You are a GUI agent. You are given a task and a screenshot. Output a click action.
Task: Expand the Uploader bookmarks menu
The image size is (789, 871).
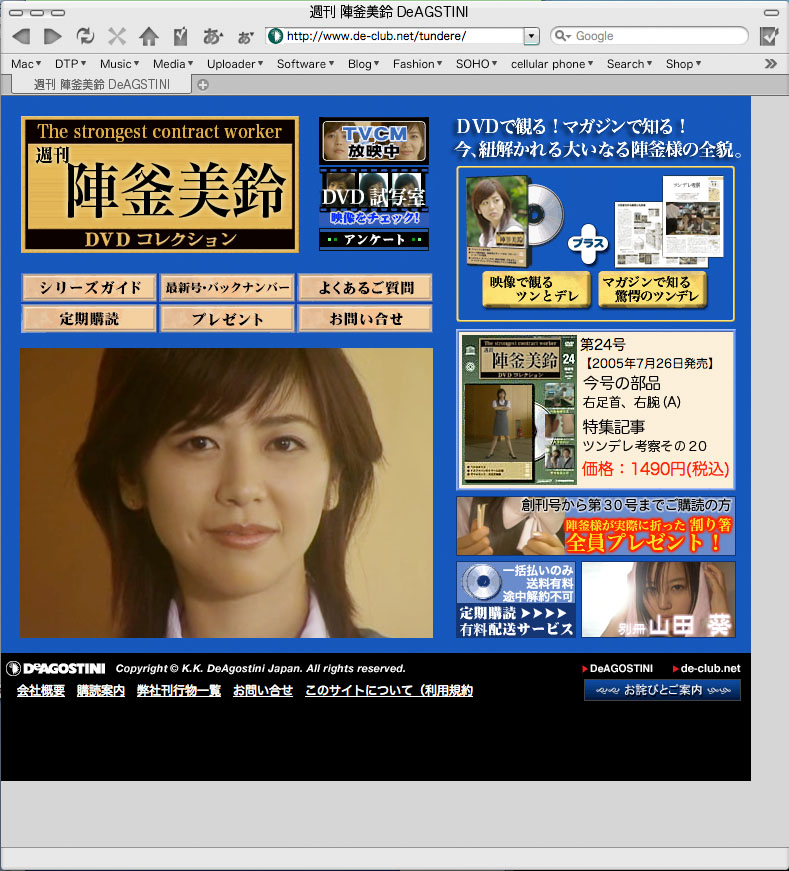pyautogui.click(x=235, y=64)
